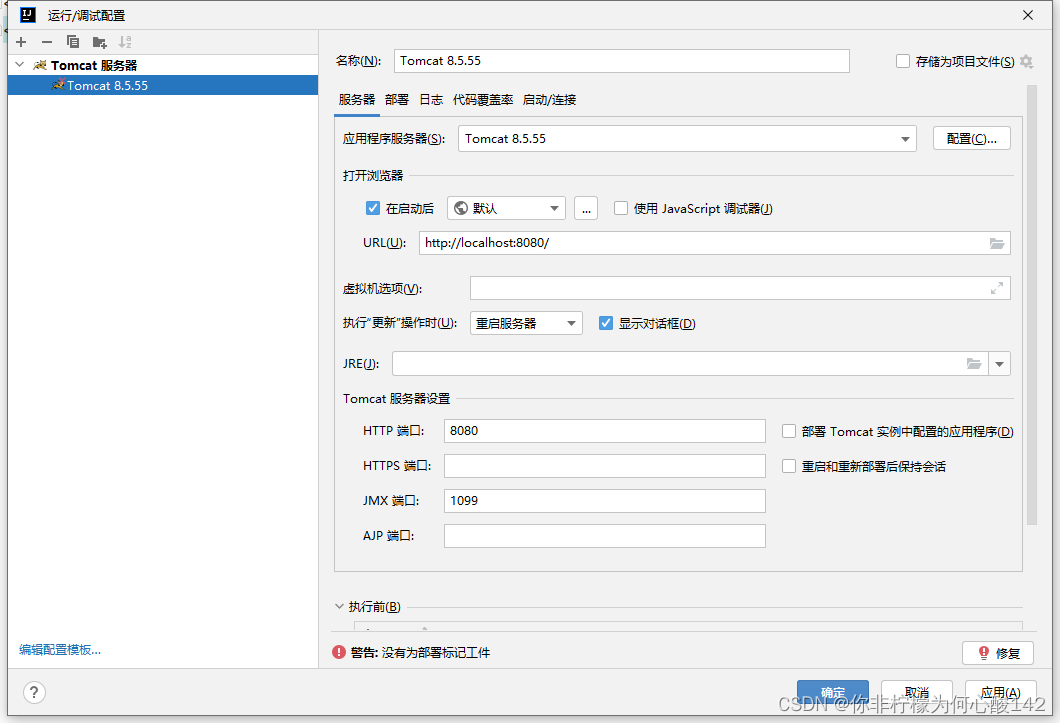Click the vertical scrollbar of the settings panel

[x=1031, y=304]
